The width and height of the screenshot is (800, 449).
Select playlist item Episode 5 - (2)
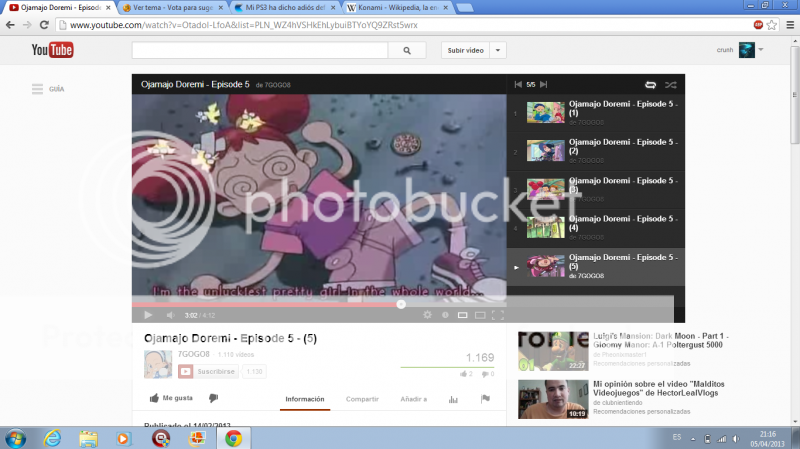[595, 152]
